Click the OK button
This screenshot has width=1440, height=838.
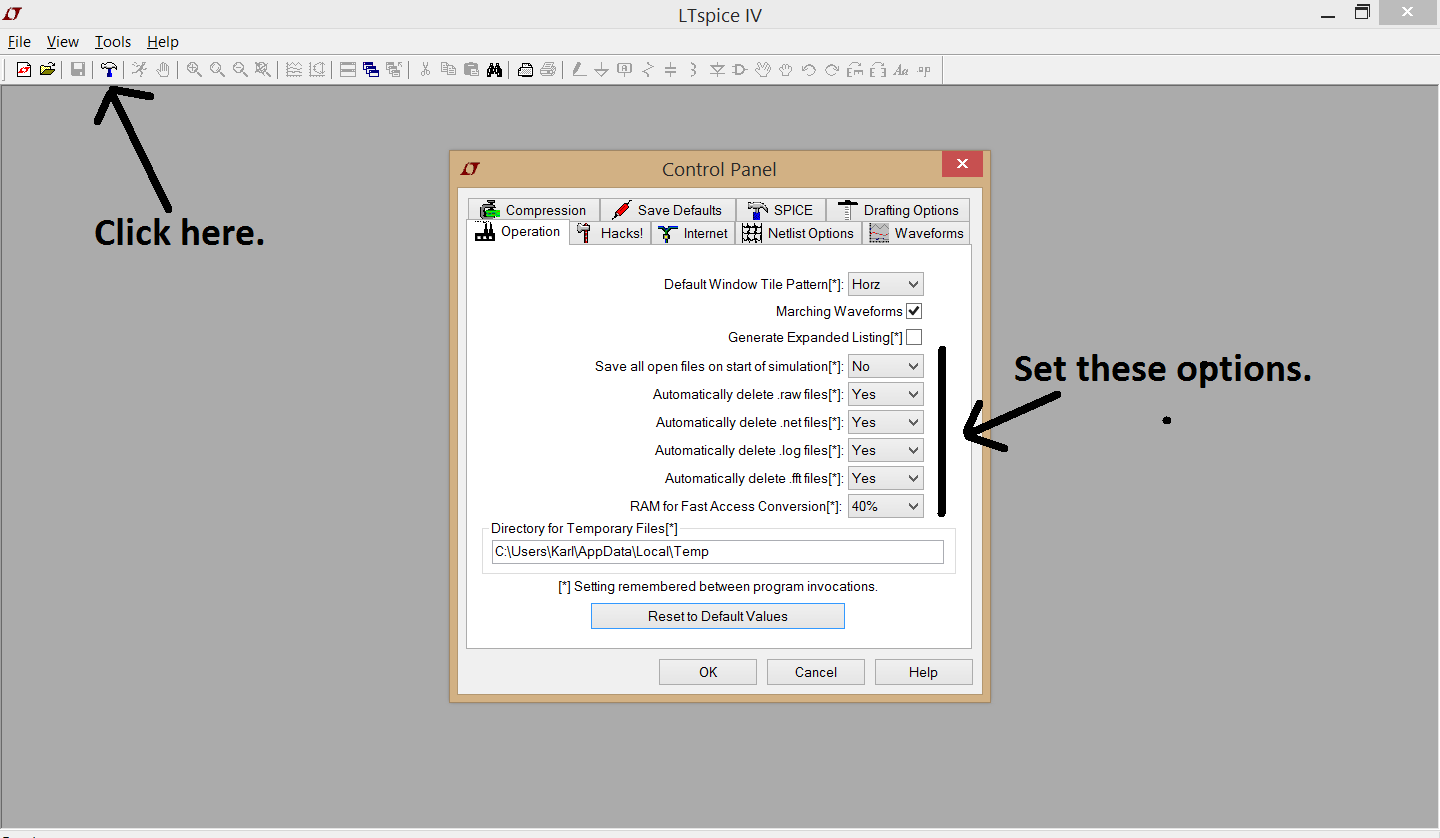tap(708, 672)
